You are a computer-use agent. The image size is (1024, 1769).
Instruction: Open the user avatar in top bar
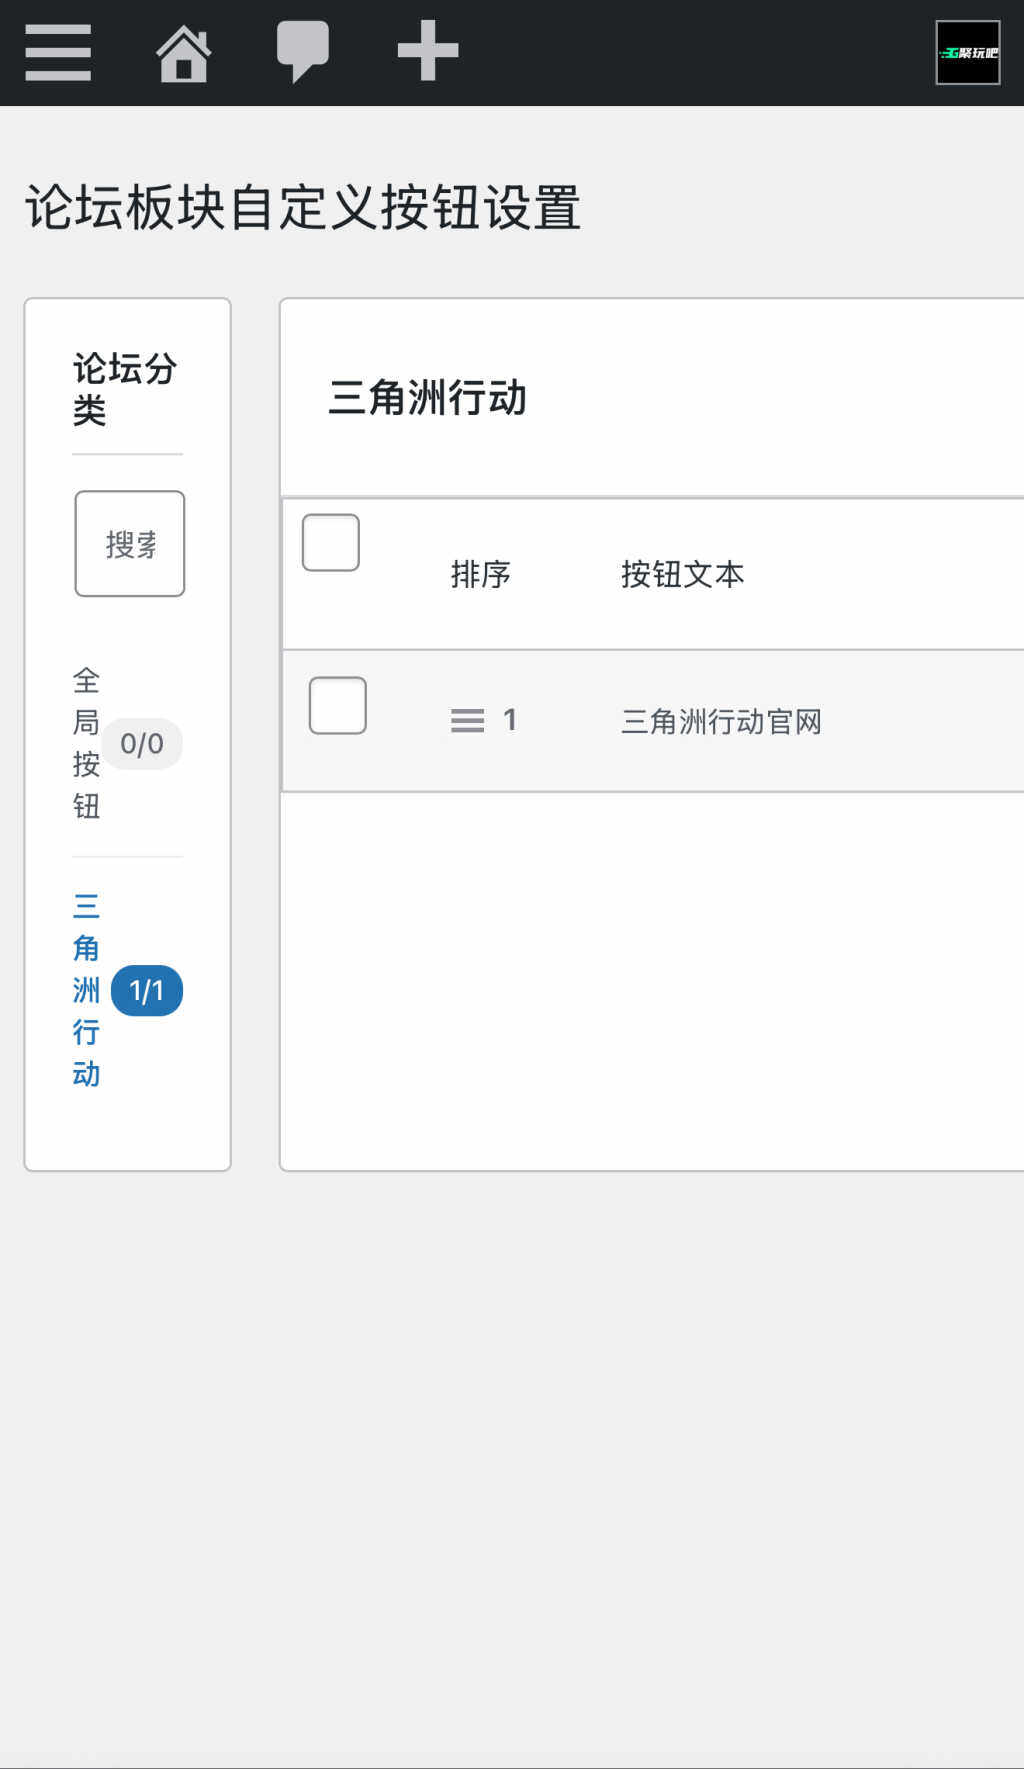[967, 53]
